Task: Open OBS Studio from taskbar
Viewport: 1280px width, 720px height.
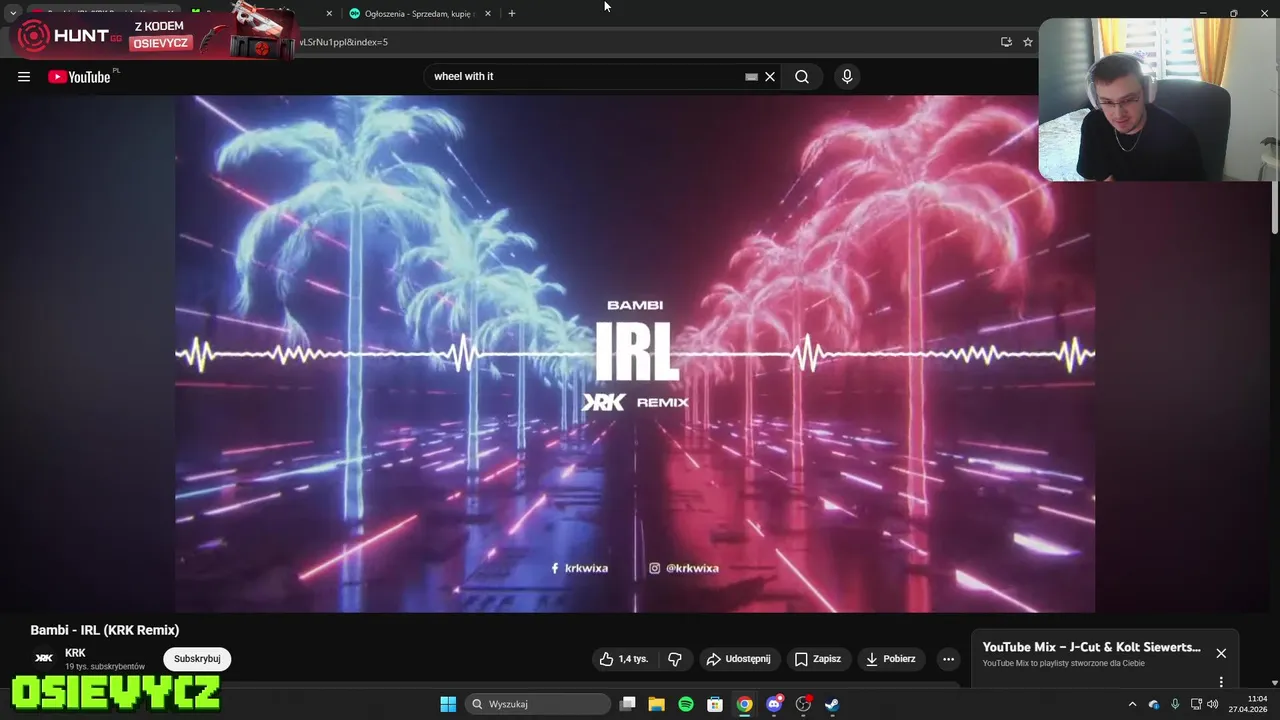Action: [x=803, y=704]
